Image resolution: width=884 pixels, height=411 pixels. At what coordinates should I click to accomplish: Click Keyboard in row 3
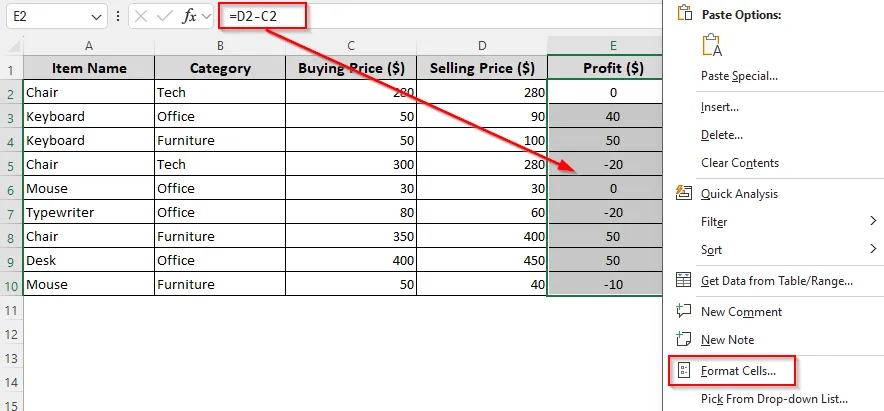89,116
